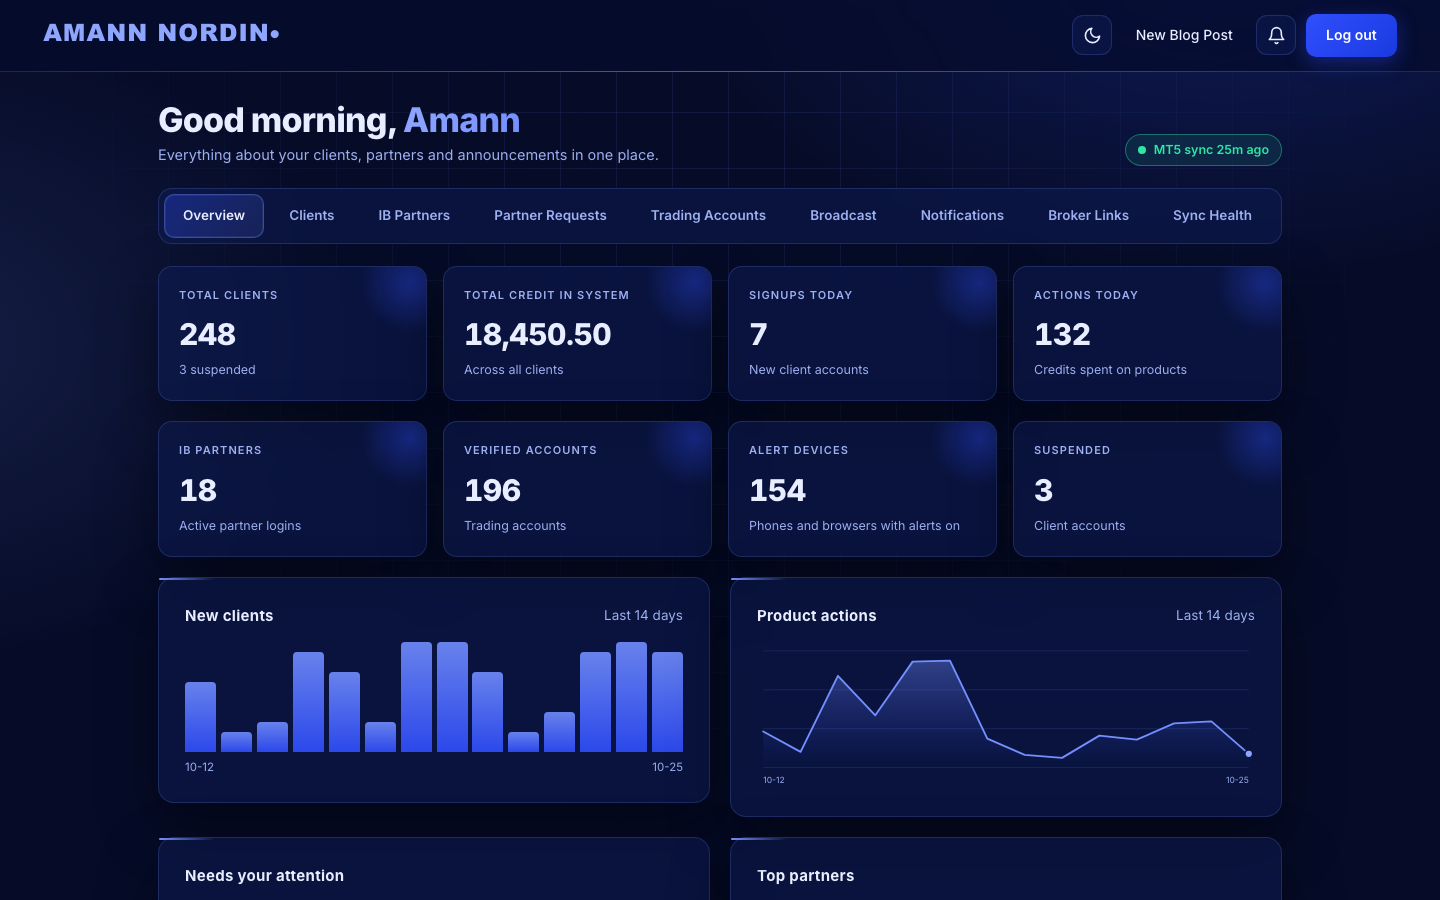
Task: Select the Broker Links tab
Action: click(1088, 216)
